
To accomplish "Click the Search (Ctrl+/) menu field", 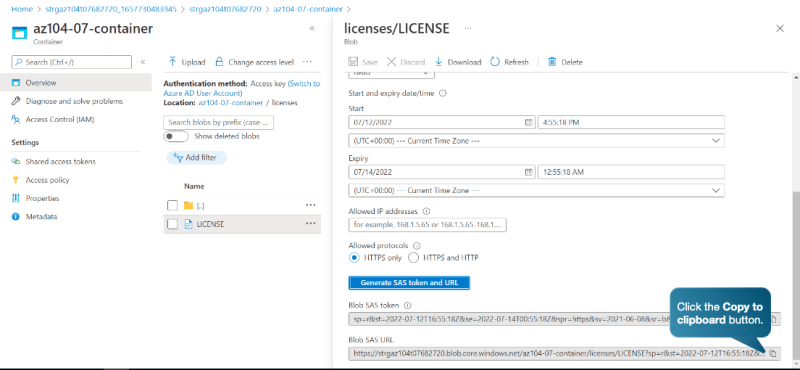I will coord(71,62).
